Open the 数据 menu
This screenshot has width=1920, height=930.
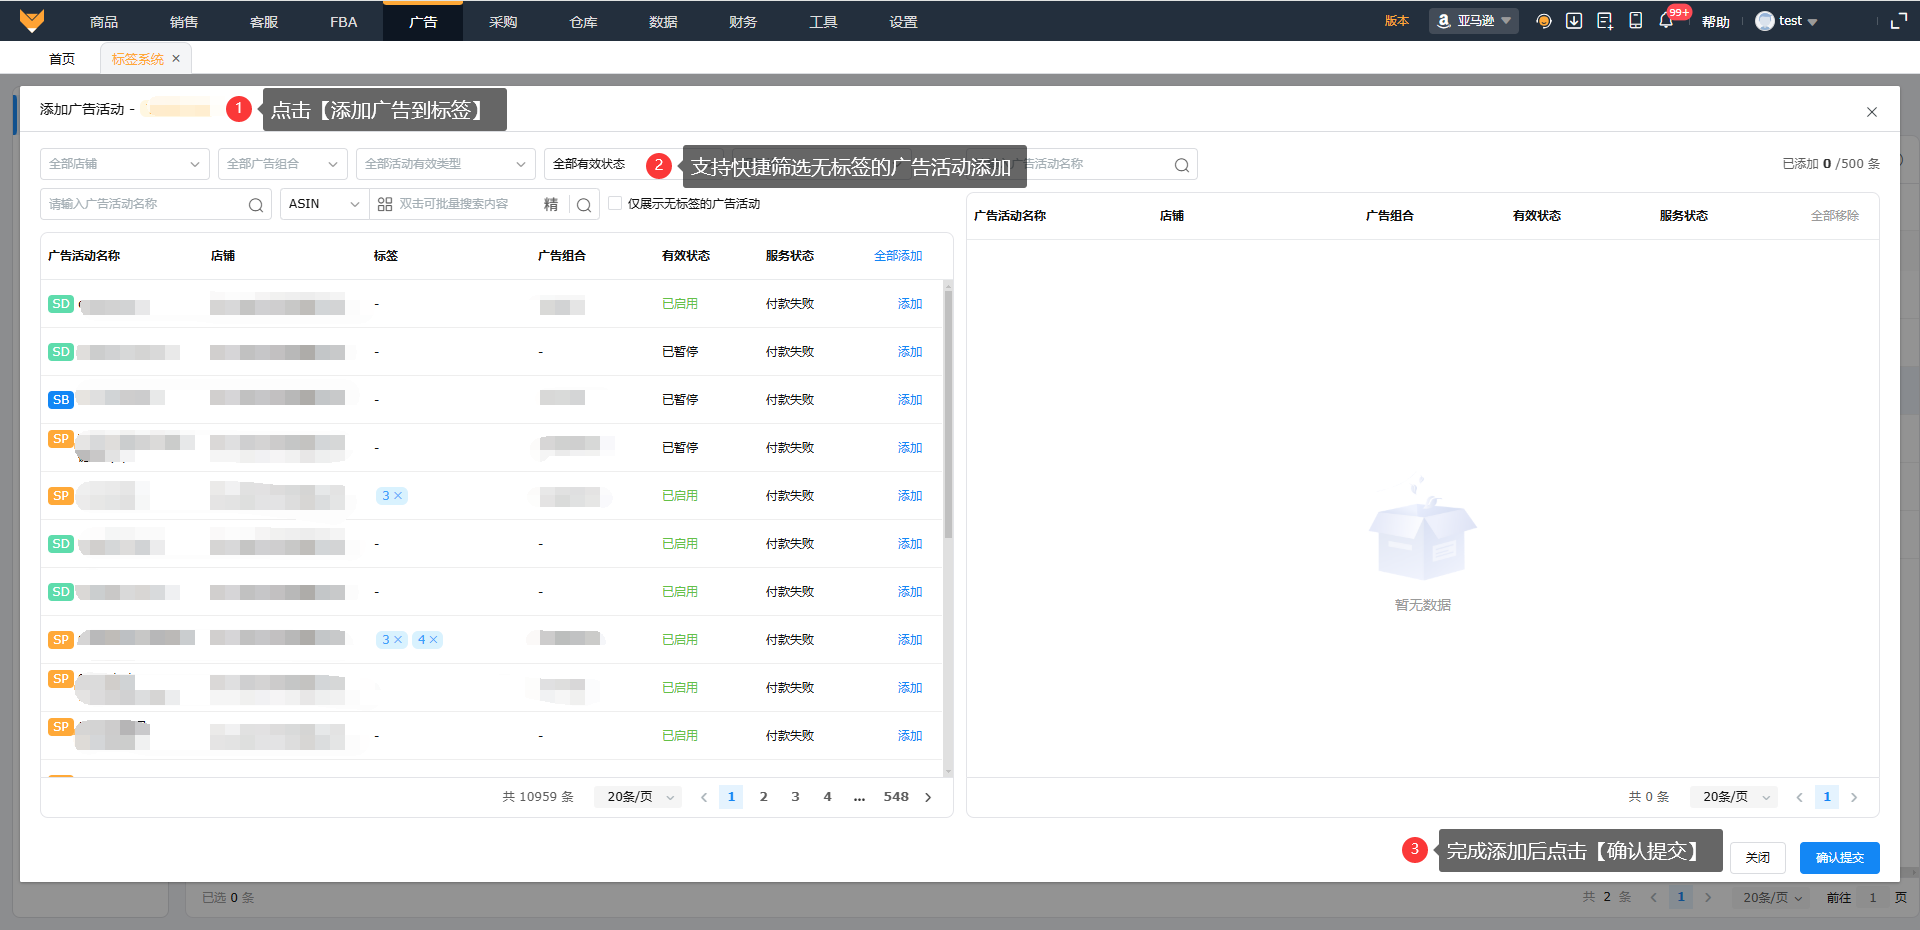pos(663,21)
